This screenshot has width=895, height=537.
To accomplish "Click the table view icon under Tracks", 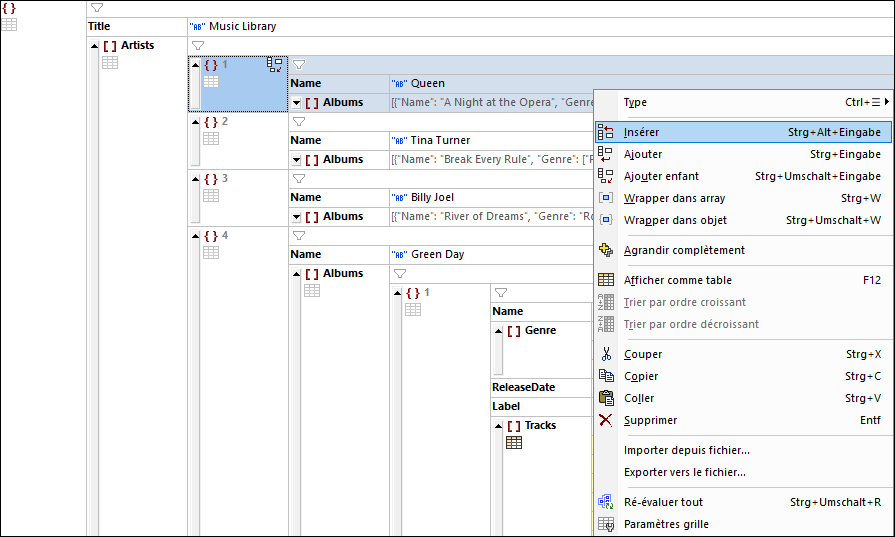I will (x=514, y=443).
